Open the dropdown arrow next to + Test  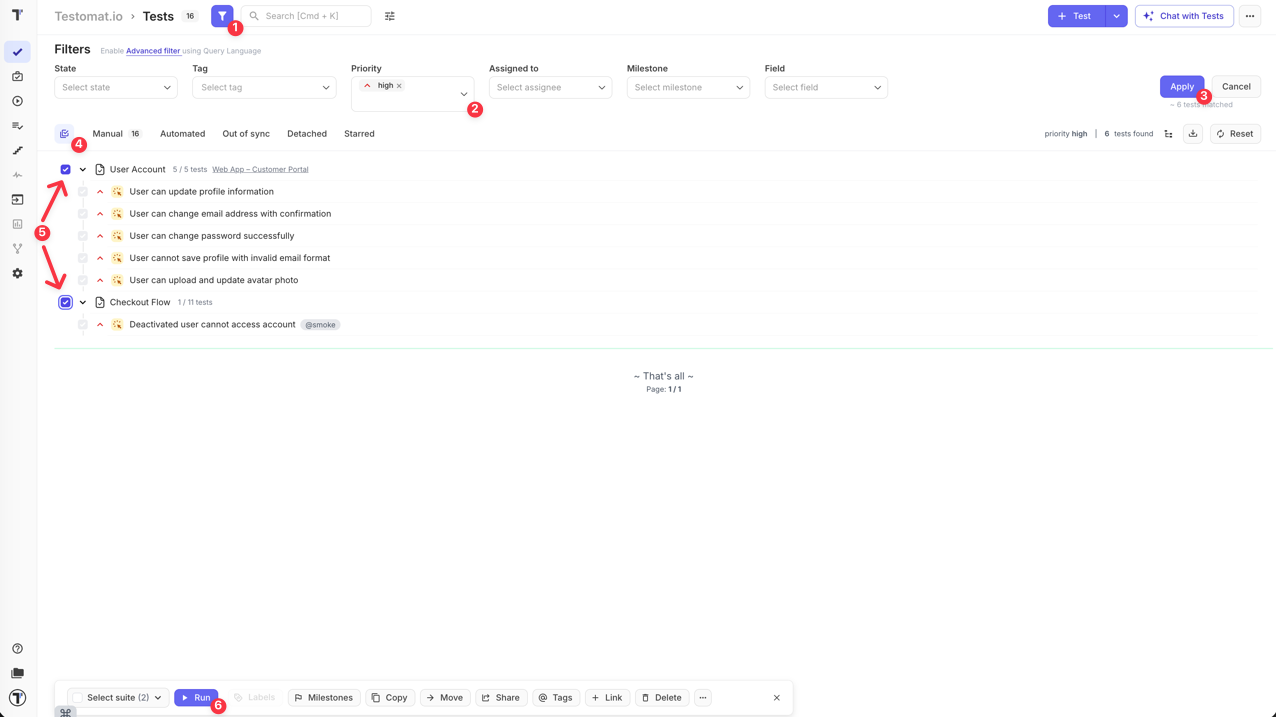[1116, 16]
